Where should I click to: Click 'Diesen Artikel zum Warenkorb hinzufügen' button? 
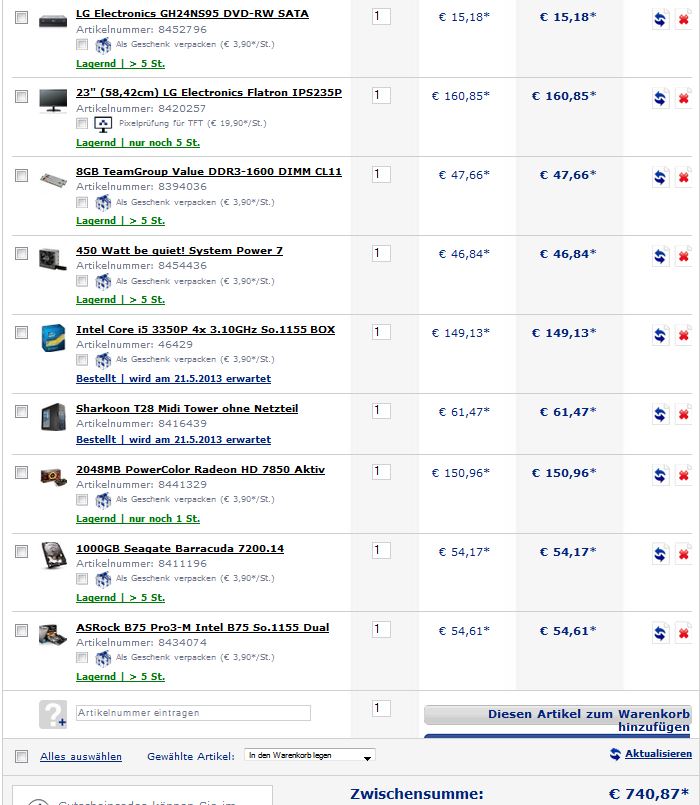[557, 720]
